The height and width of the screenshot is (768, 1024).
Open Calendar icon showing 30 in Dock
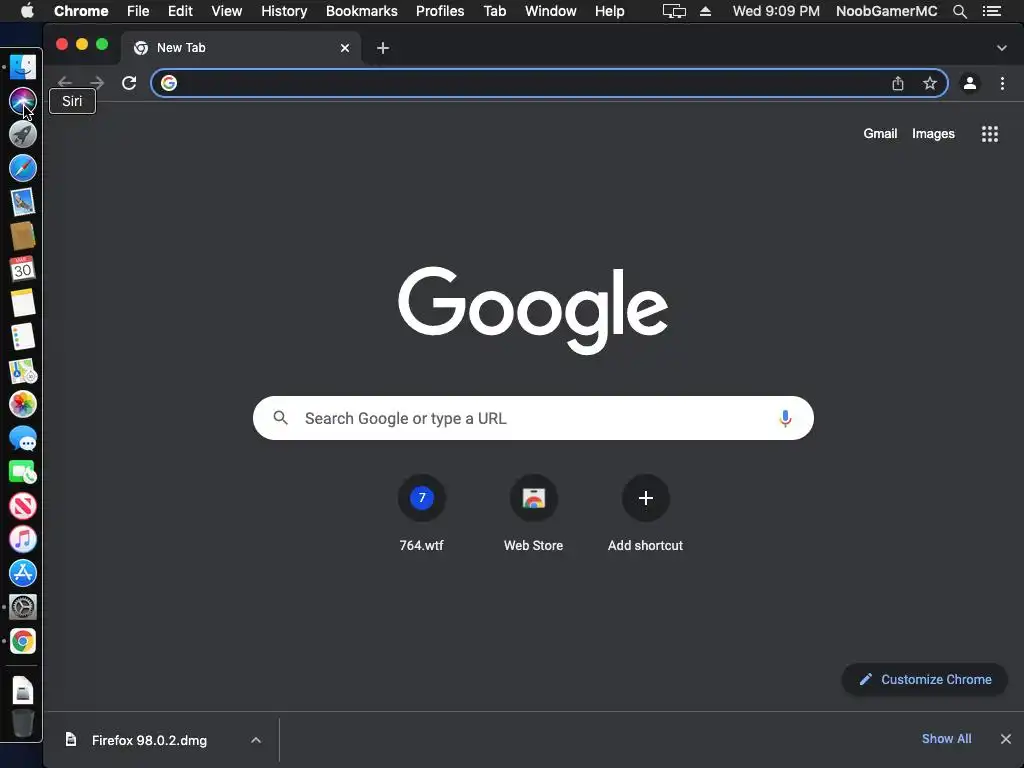coord(23,269)
